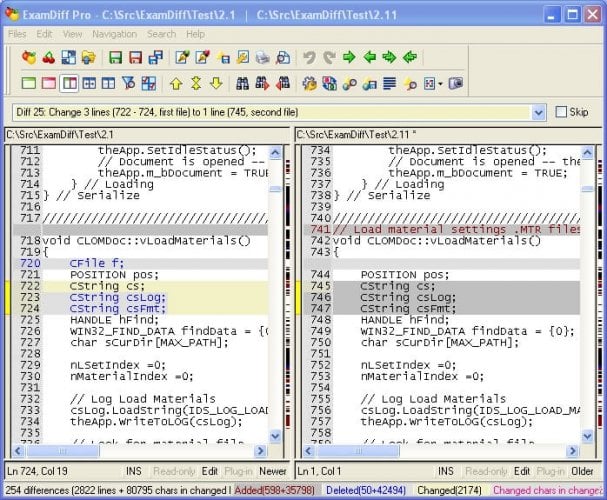Click the filter funnel icon in the toolbar
Image resolution: width=607 pixels, height=500 pixels.
coord(128,83)
